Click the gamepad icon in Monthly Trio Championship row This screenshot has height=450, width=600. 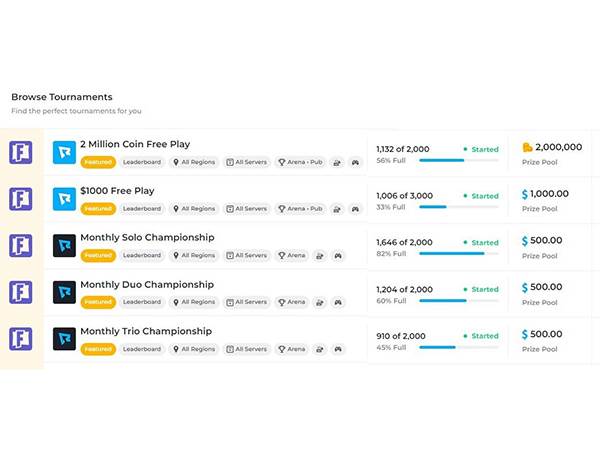pyautogui.click(x=338, y=349)
